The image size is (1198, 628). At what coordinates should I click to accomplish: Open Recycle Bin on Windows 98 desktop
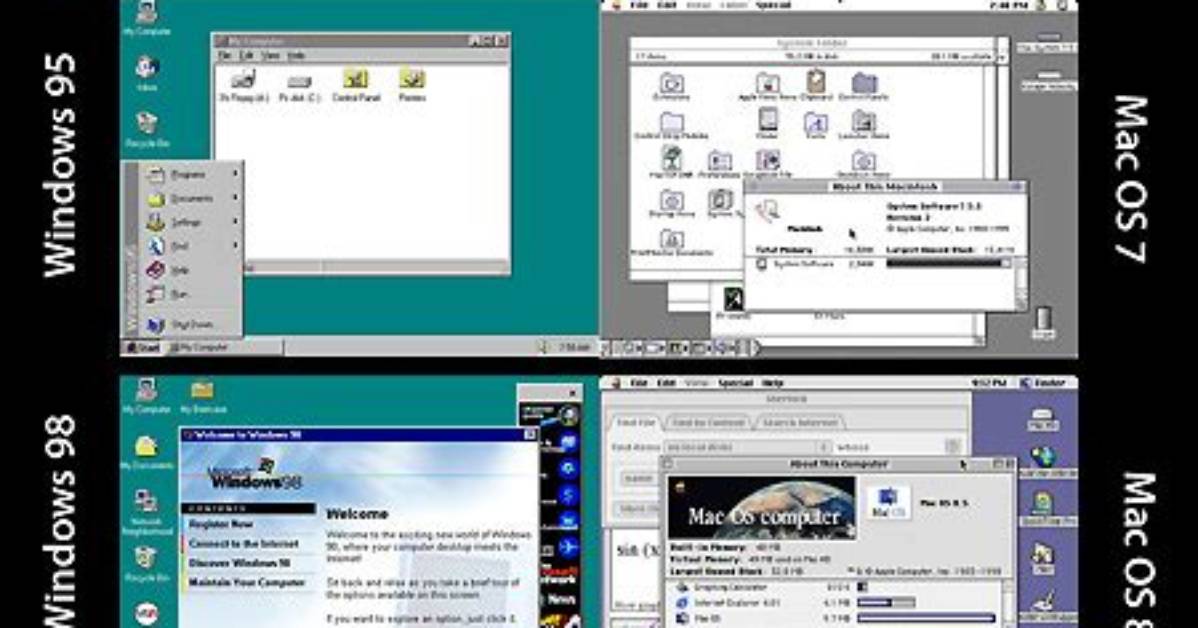coord(147,564)
